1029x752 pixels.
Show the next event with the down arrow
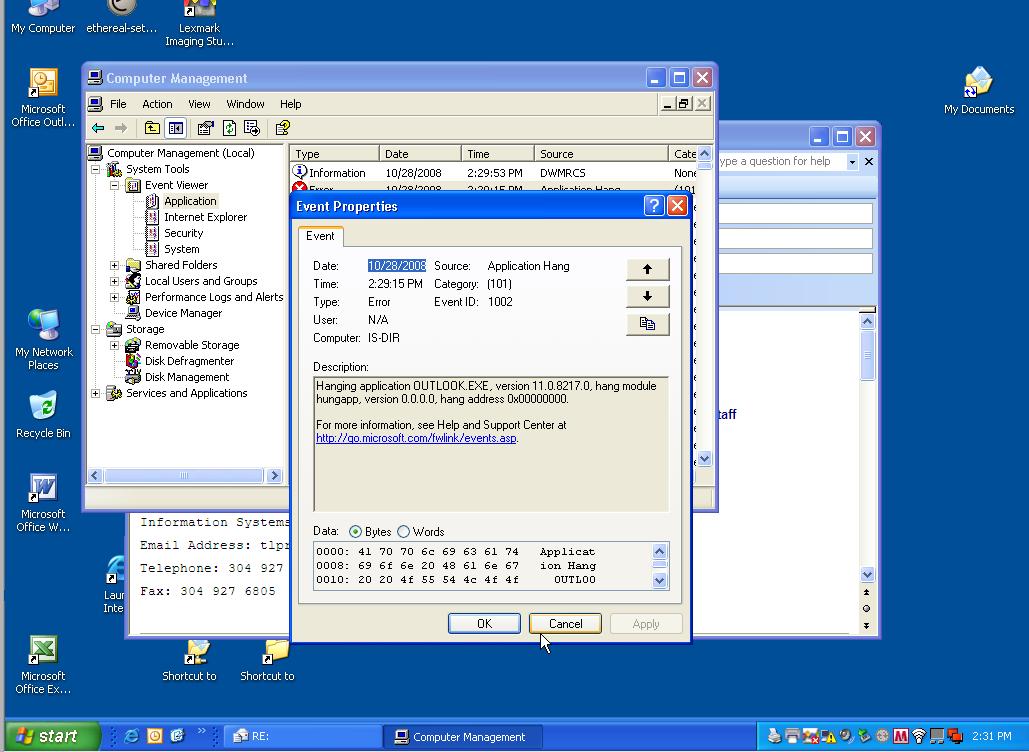(x=648, y=296)
